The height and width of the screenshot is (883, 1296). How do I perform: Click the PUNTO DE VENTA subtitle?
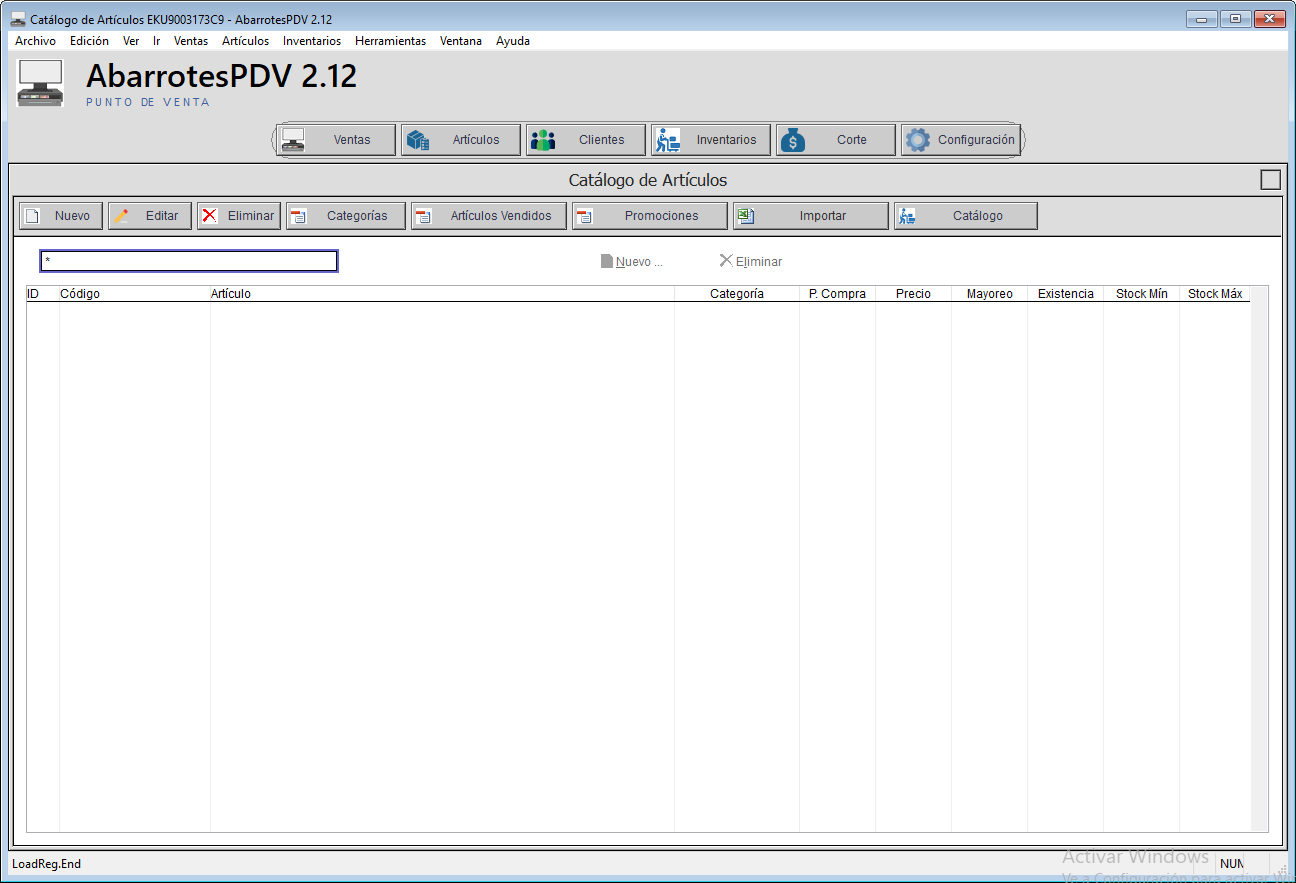coord(148,102)
